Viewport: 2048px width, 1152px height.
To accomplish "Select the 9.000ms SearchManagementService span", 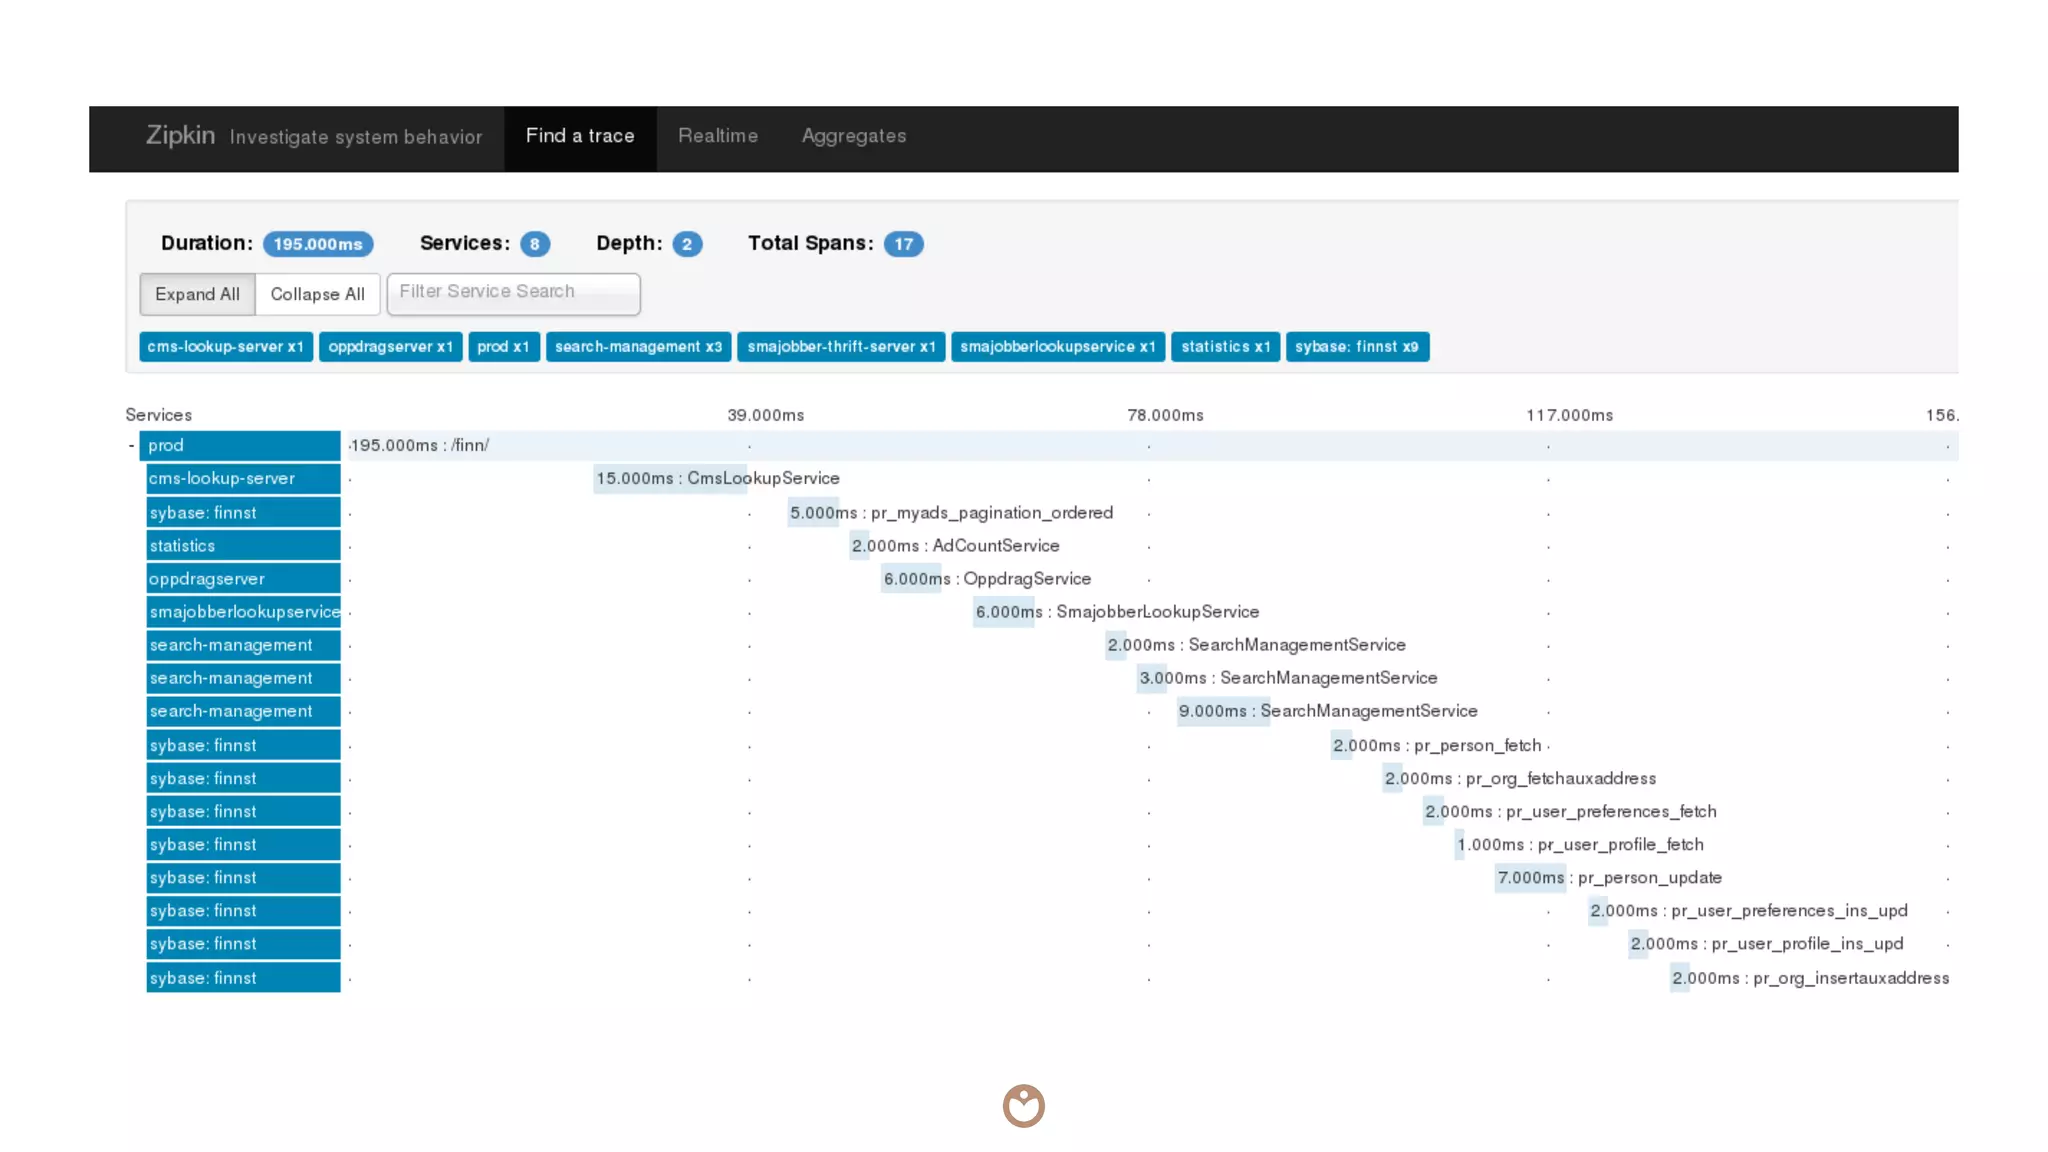I will pyautogui.click(x=1222, y=712).
